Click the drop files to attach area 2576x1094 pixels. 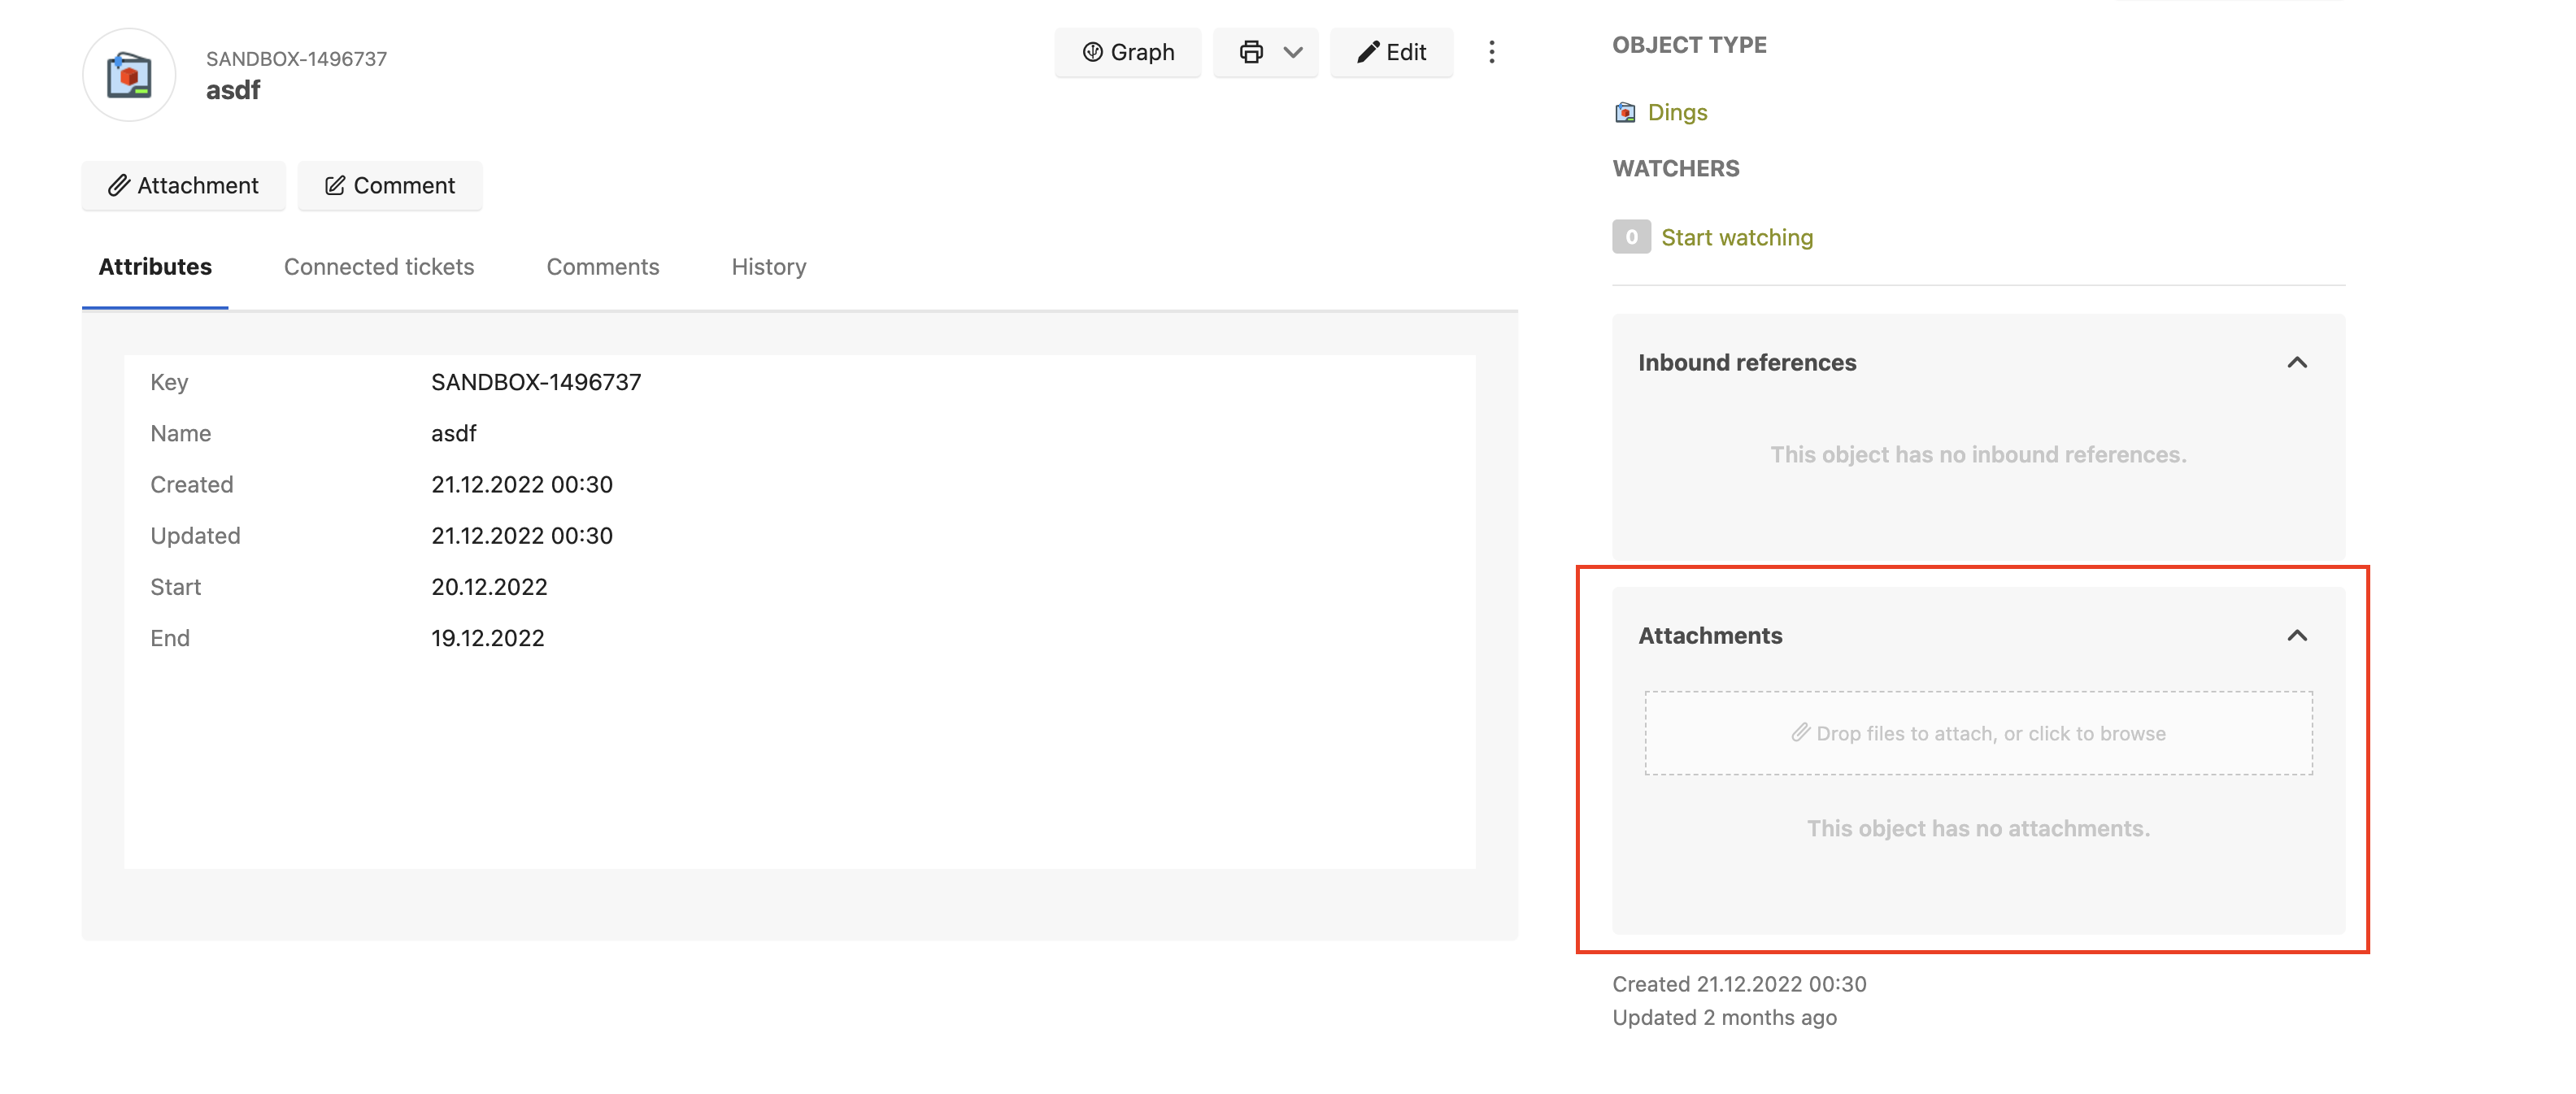click(x=1978, y=733)
